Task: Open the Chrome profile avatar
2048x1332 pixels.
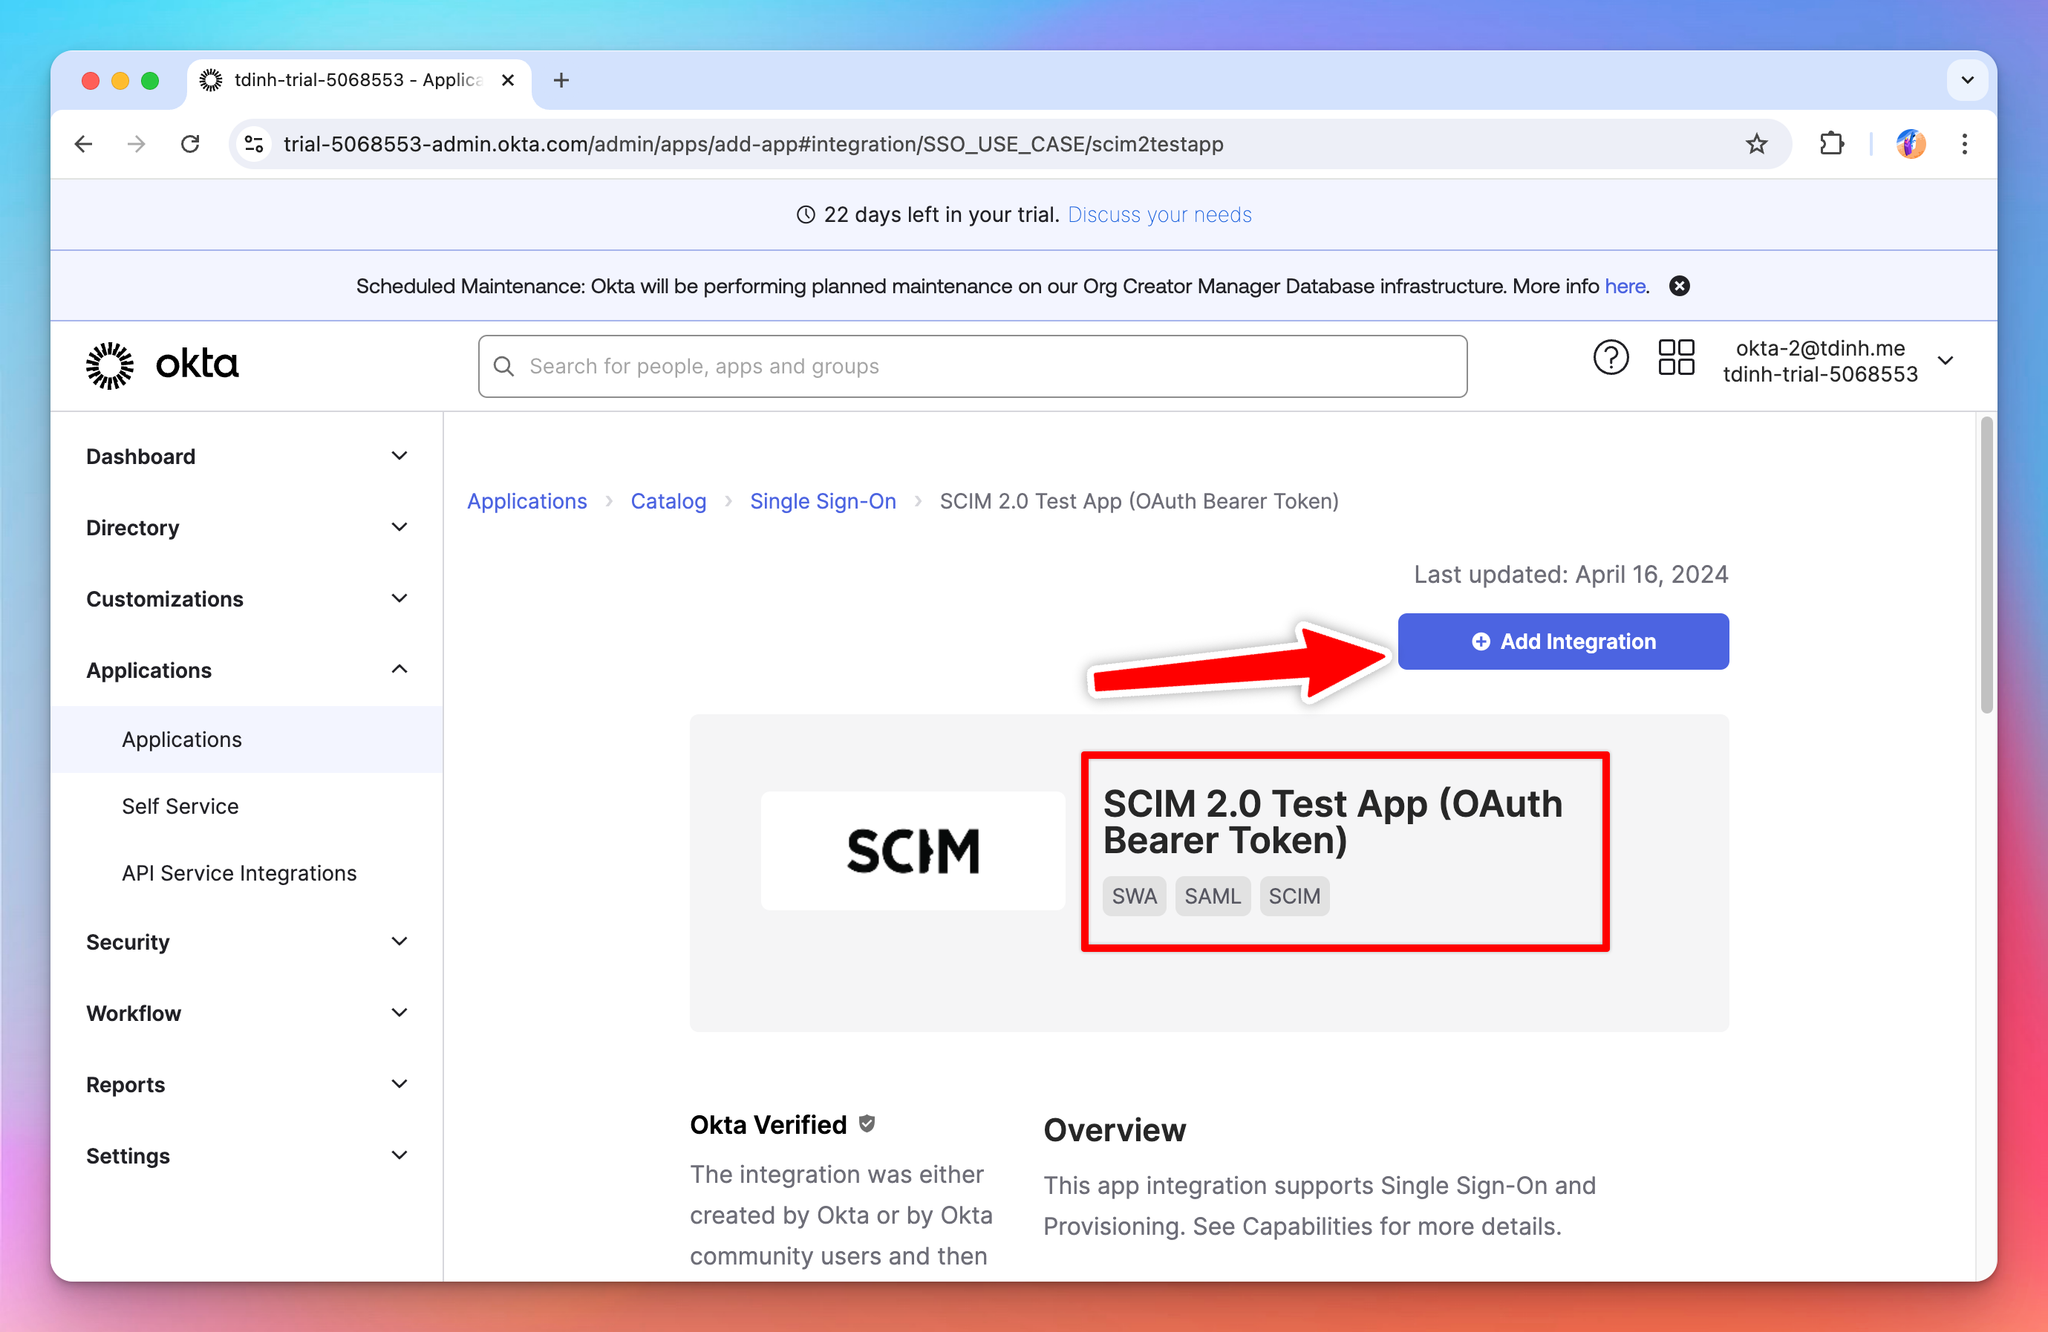Action: pos(1911,144)
